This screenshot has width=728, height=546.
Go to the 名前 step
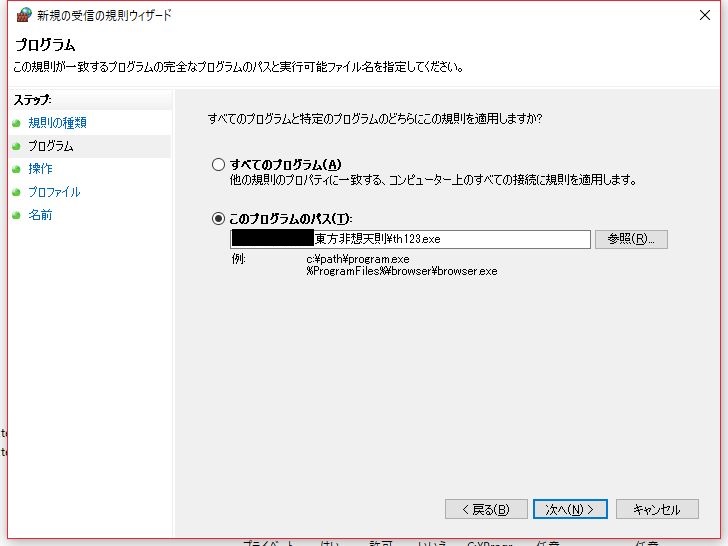point(40,215)
